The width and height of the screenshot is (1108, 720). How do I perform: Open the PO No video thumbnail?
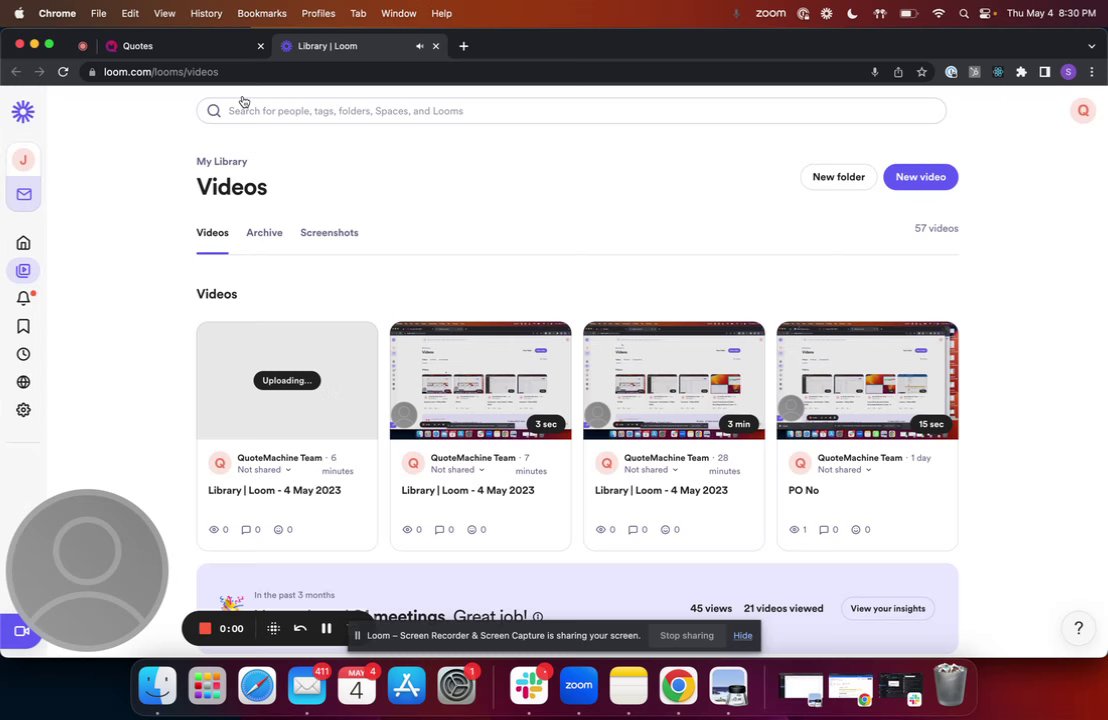pos(867,381)
